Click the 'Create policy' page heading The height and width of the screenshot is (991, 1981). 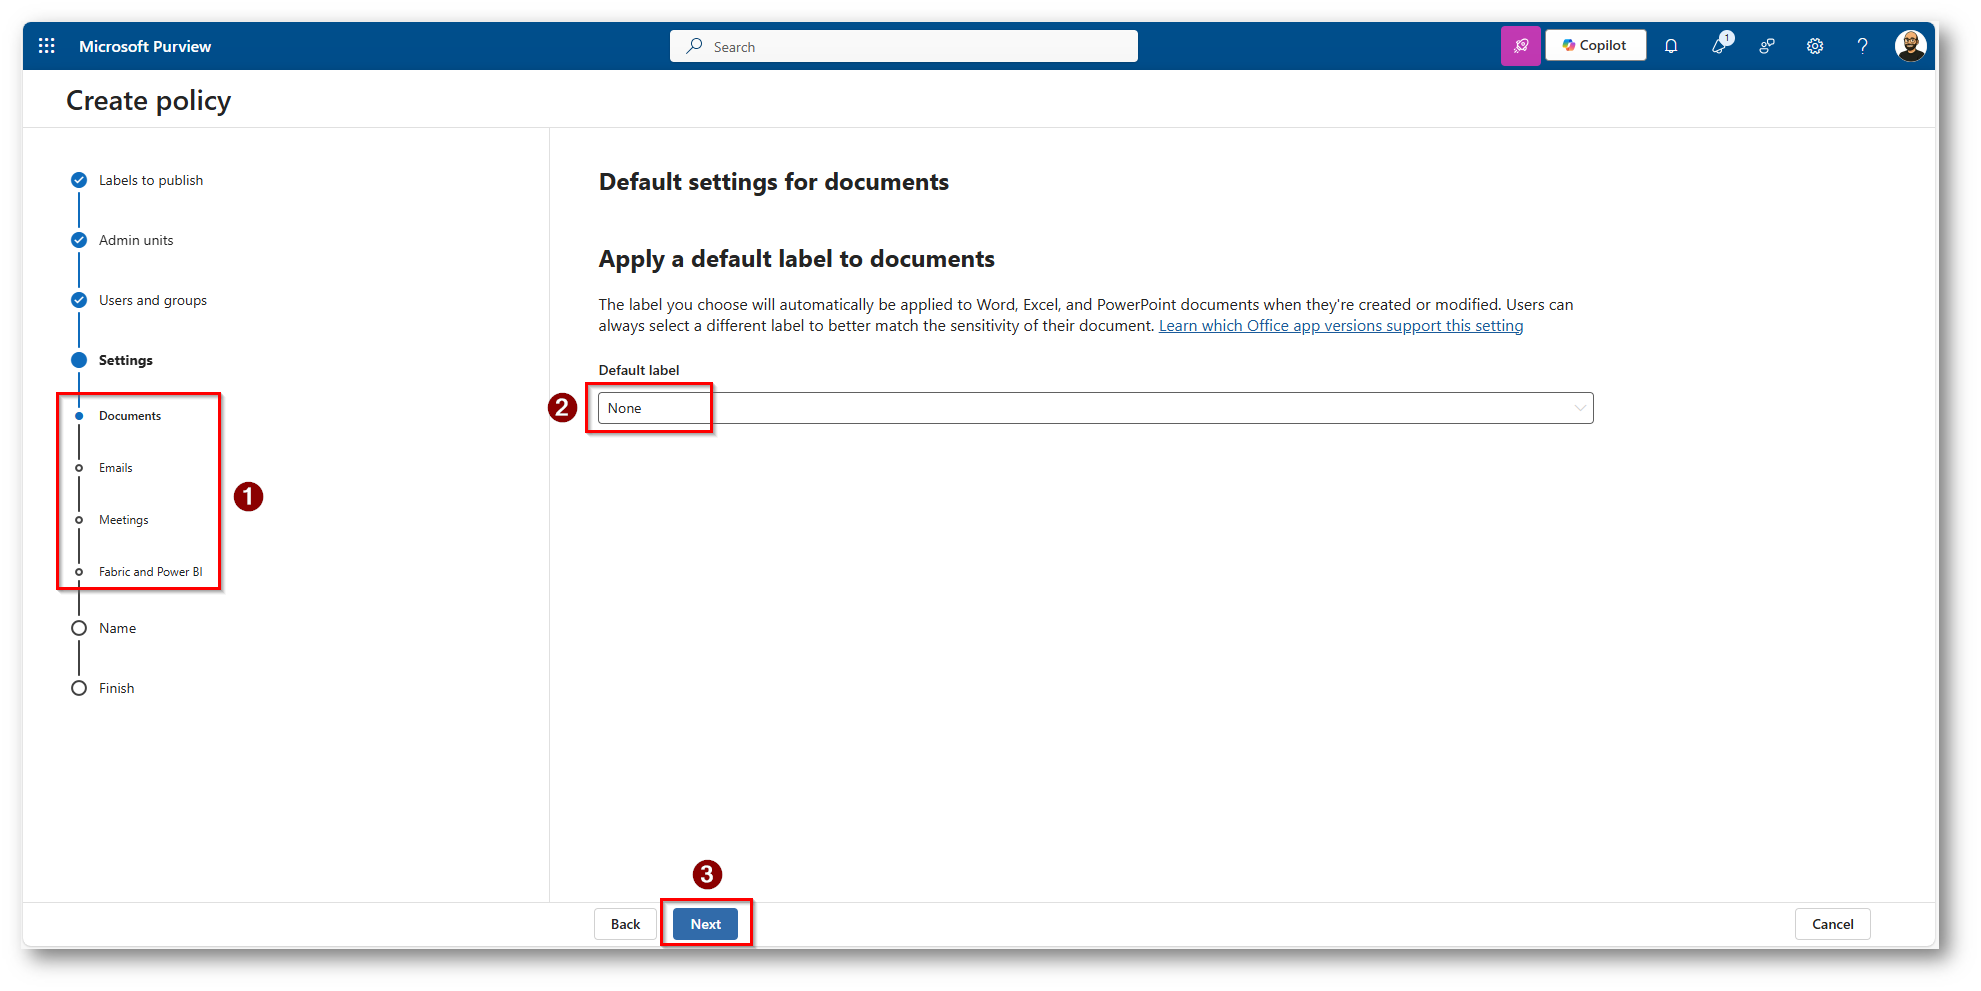[149, 101]
